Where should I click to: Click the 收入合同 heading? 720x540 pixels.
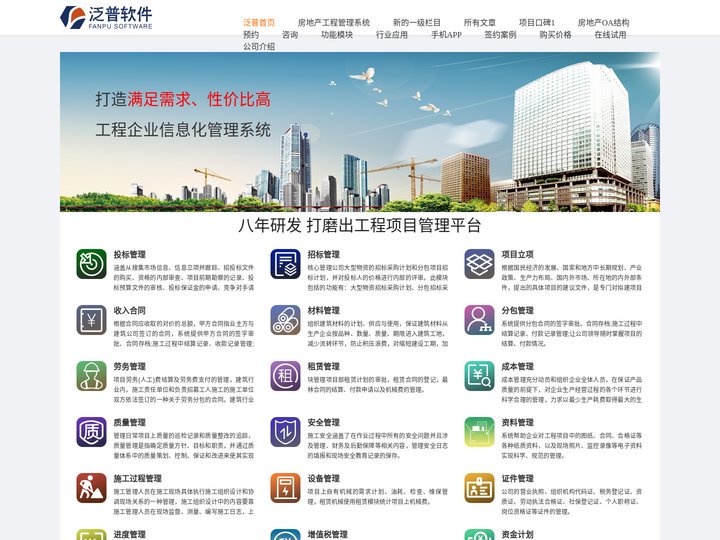click(x=129, y=310)
